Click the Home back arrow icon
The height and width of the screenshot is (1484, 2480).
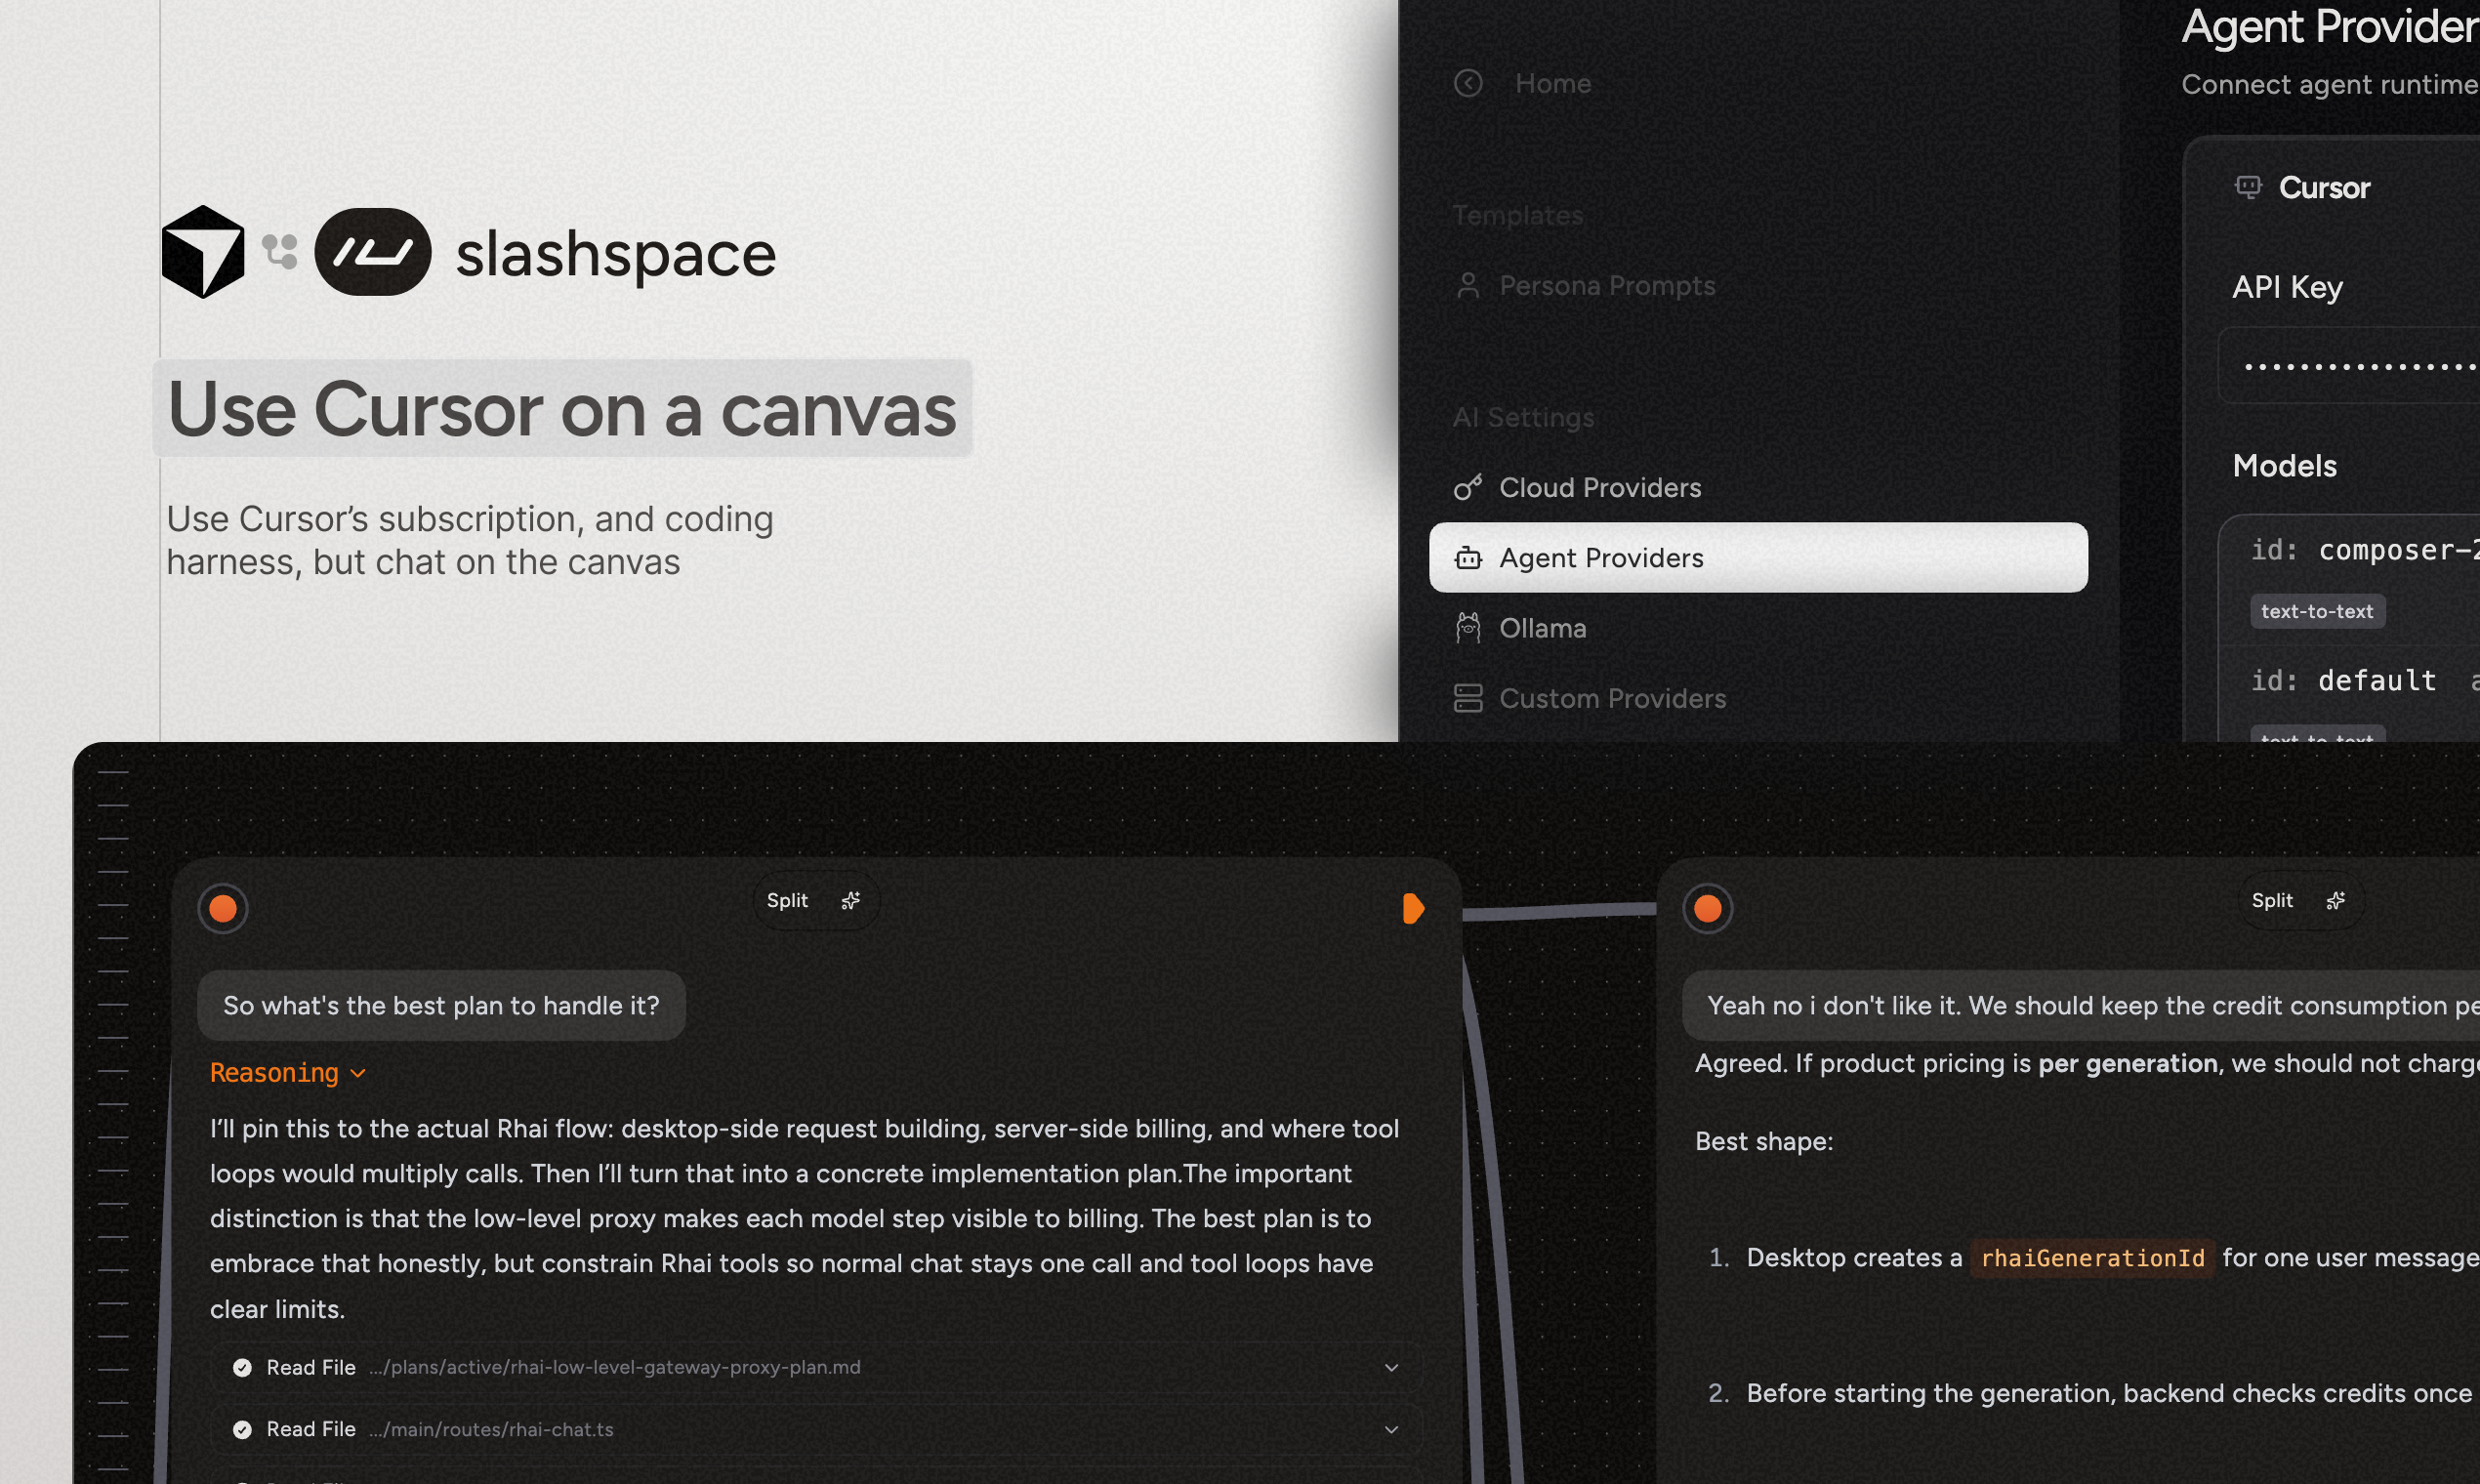coord(1467,83)
